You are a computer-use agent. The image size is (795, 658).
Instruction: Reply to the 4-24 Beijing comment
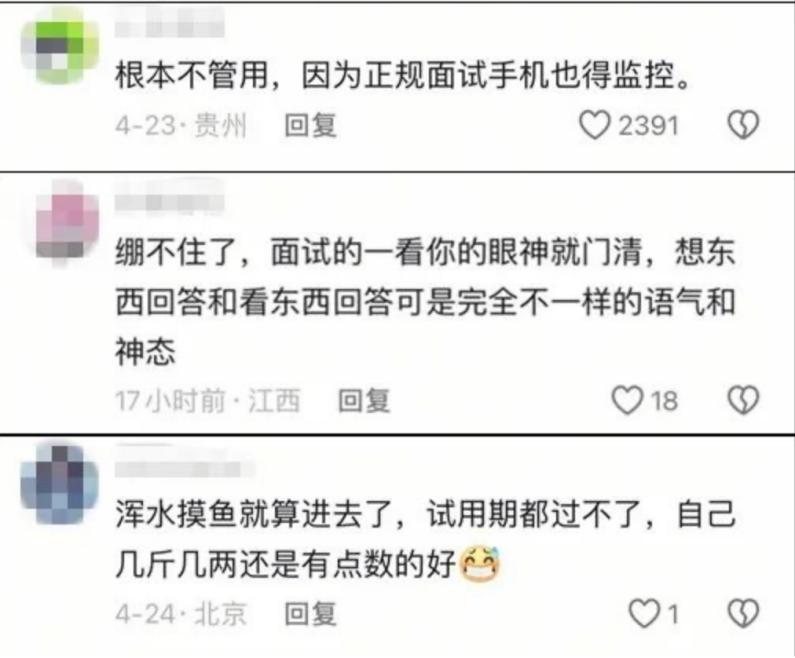pyautogui.click(x=310, y=614)
